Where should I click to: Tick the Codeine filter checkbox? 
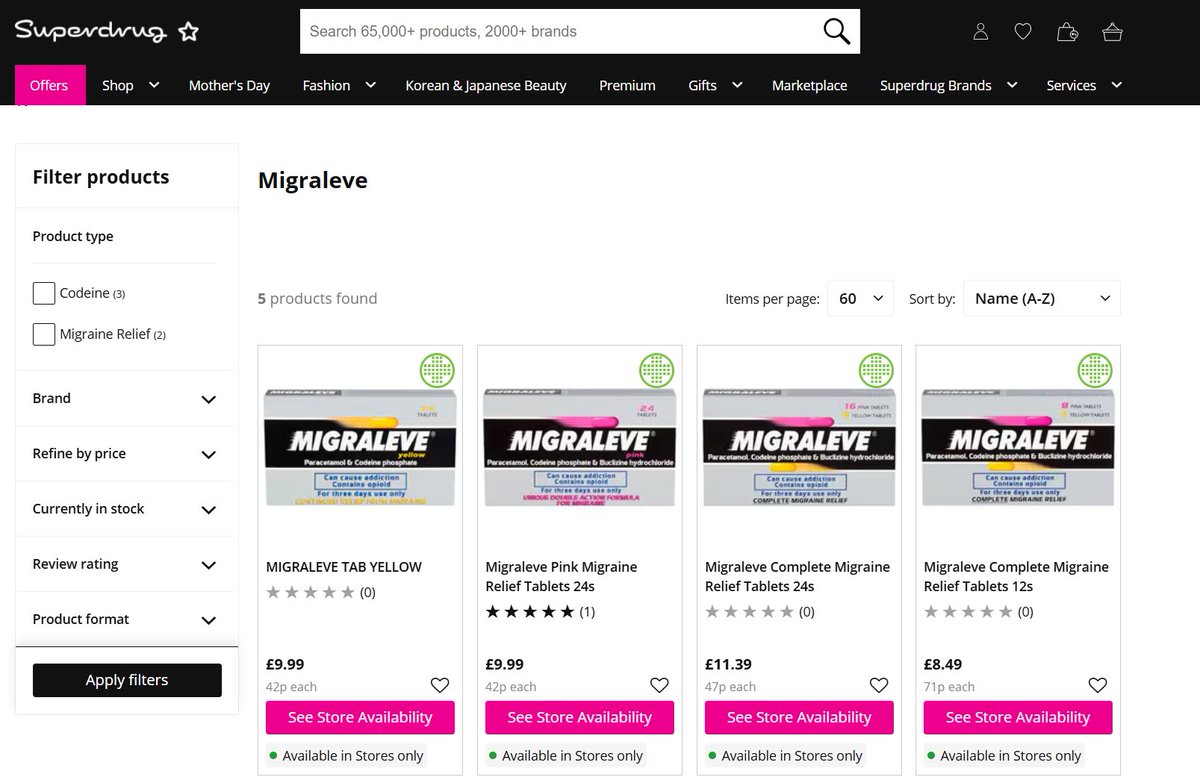click(x=44, y=293)
